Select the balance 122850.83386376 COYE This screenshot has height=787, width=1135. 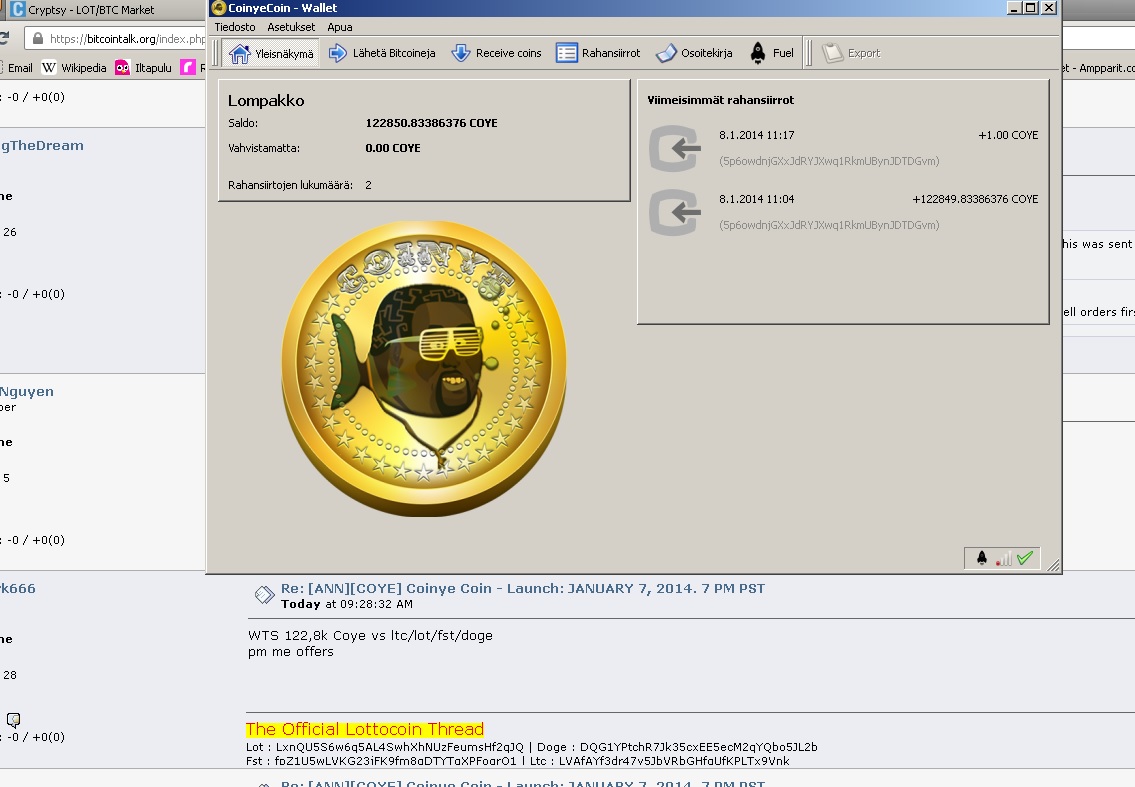(x=431, y=123)
